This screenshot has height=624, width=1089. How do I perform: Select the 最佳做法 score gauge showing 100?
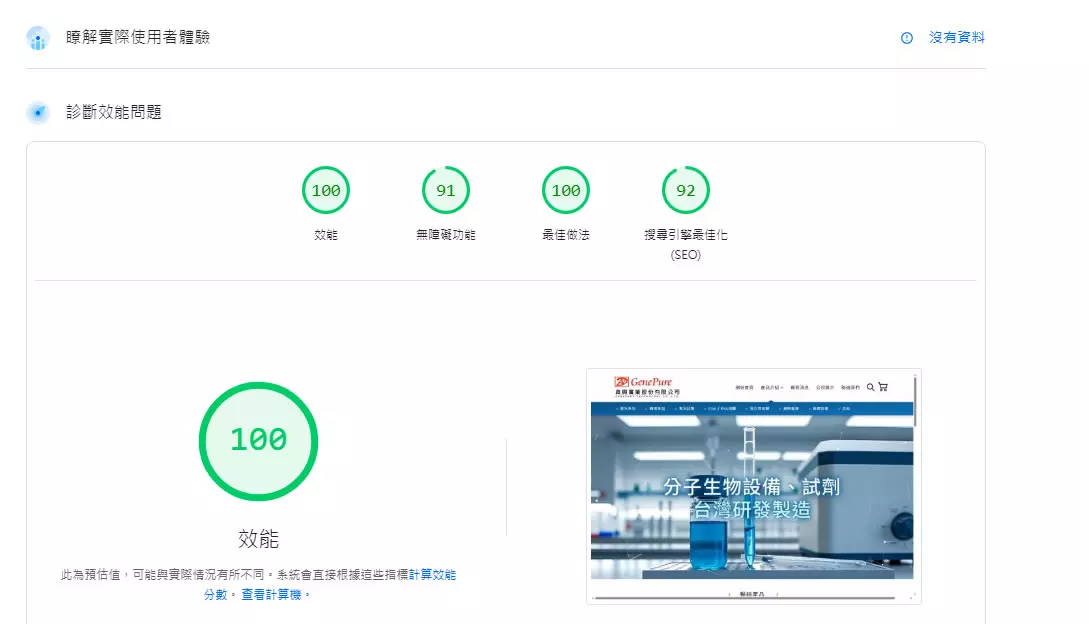pos(566,190)
